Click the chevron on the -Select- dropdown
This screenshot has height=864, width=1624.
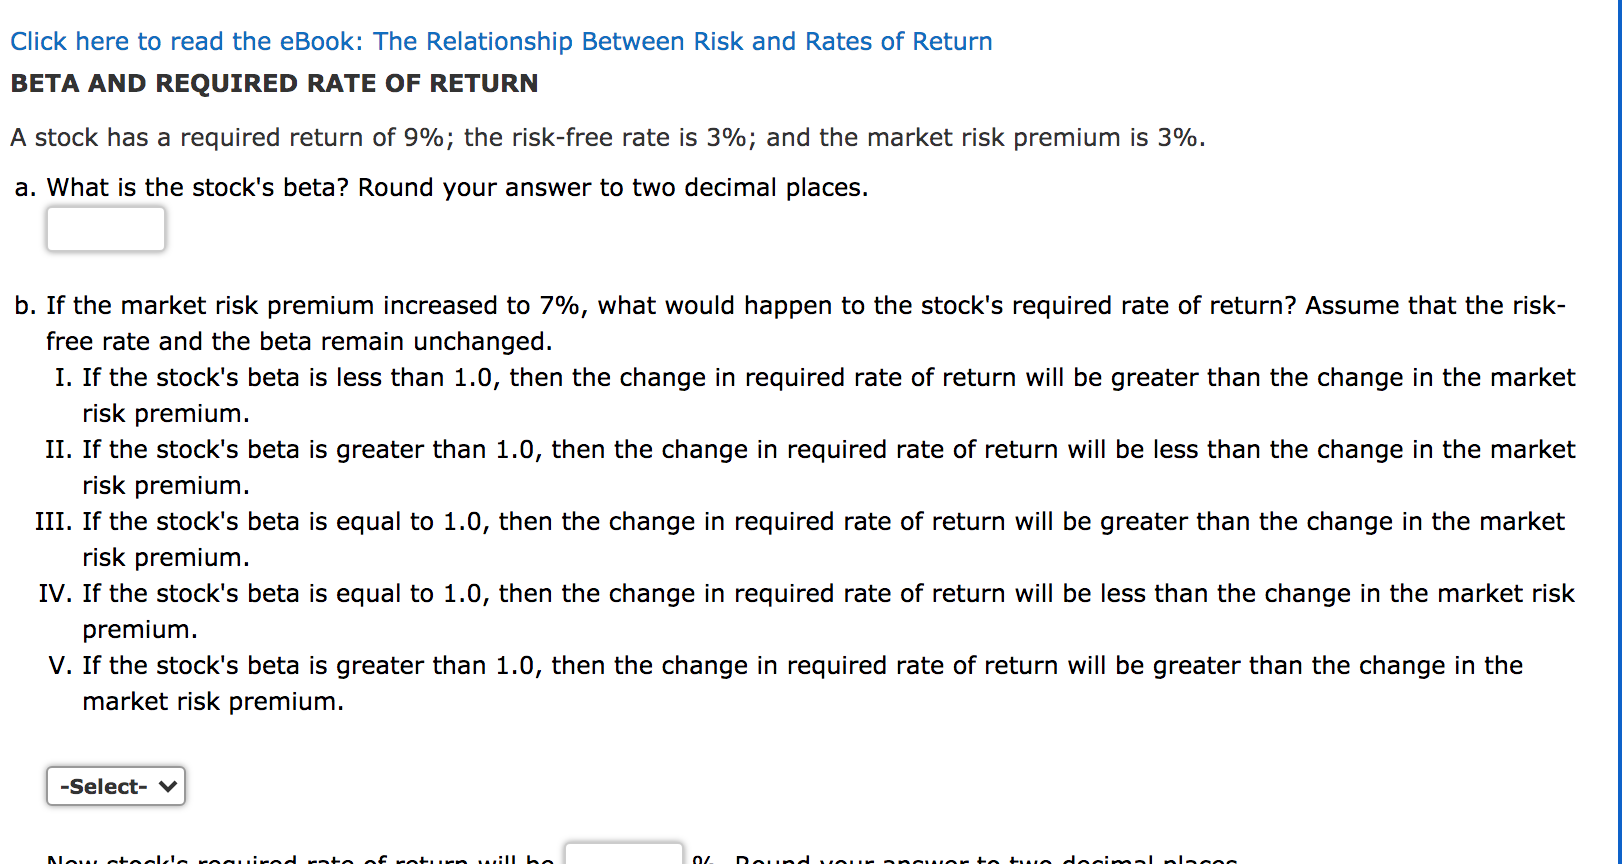(x=165, y=786)
